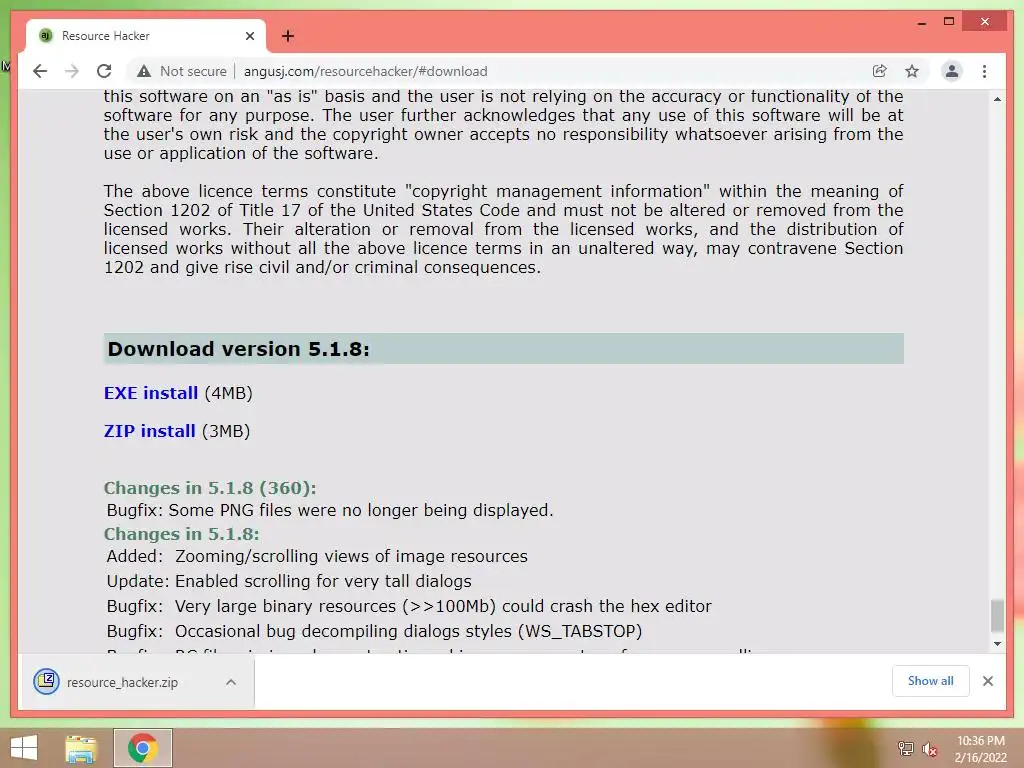Click the resource_hacker.zip file icon
Screen dimensions: 1024x768
[46, 682]
